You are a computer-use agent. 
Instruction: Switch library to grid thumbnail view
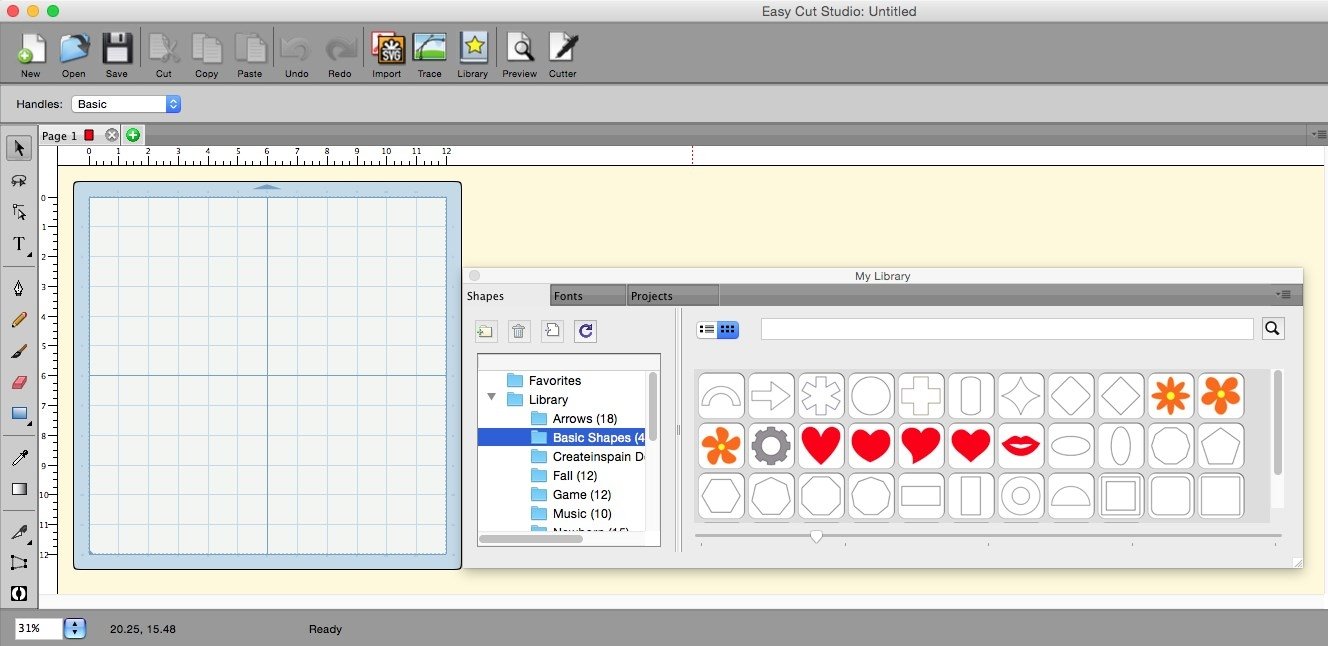pos(728,329)
